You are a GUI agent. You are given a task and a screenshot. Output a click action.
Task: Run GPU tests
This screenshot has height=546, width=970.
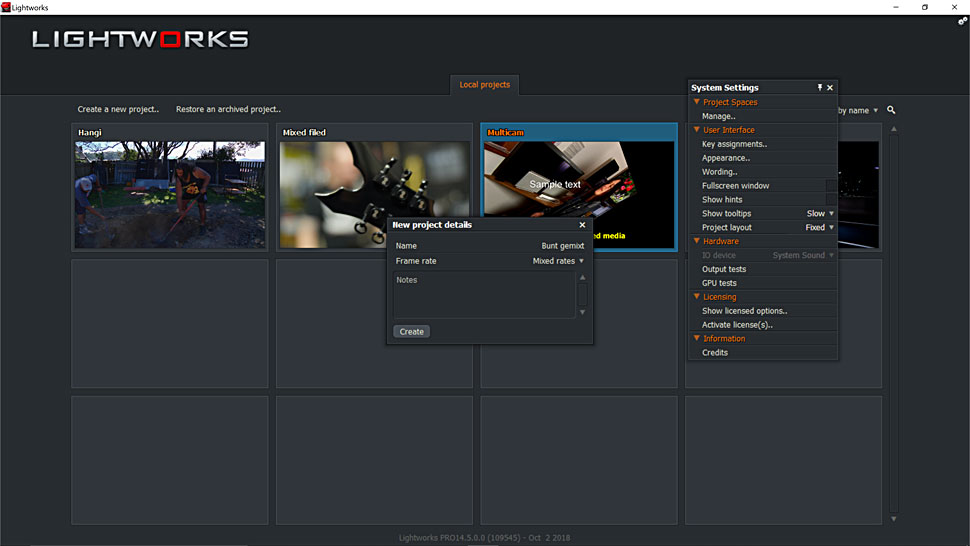(719, 283)
